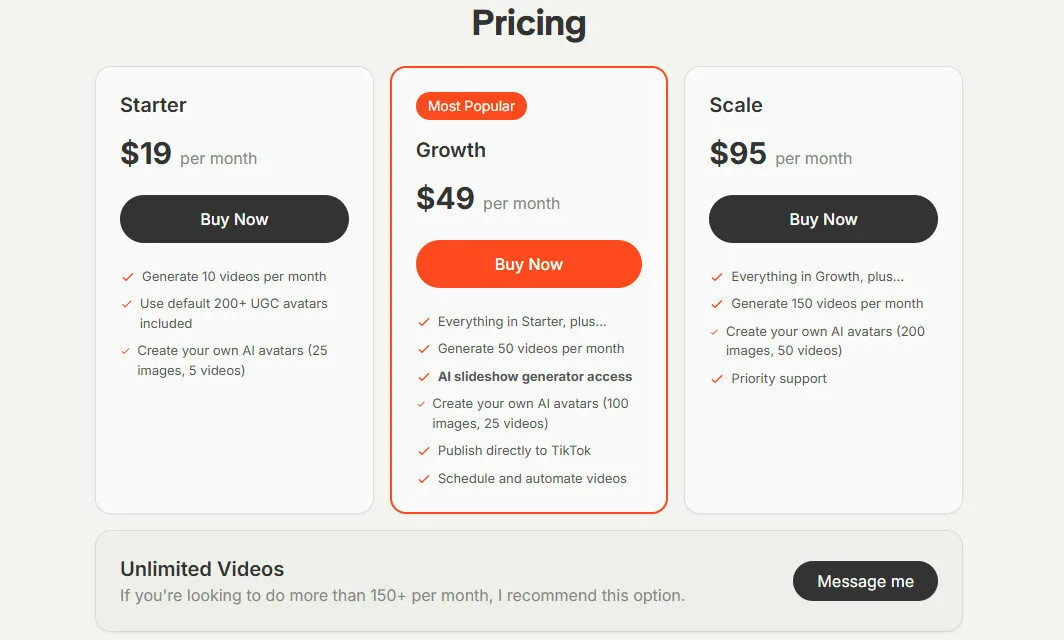Click the checkmark beside 'Schedule and automate videos'

pos(423,478)
